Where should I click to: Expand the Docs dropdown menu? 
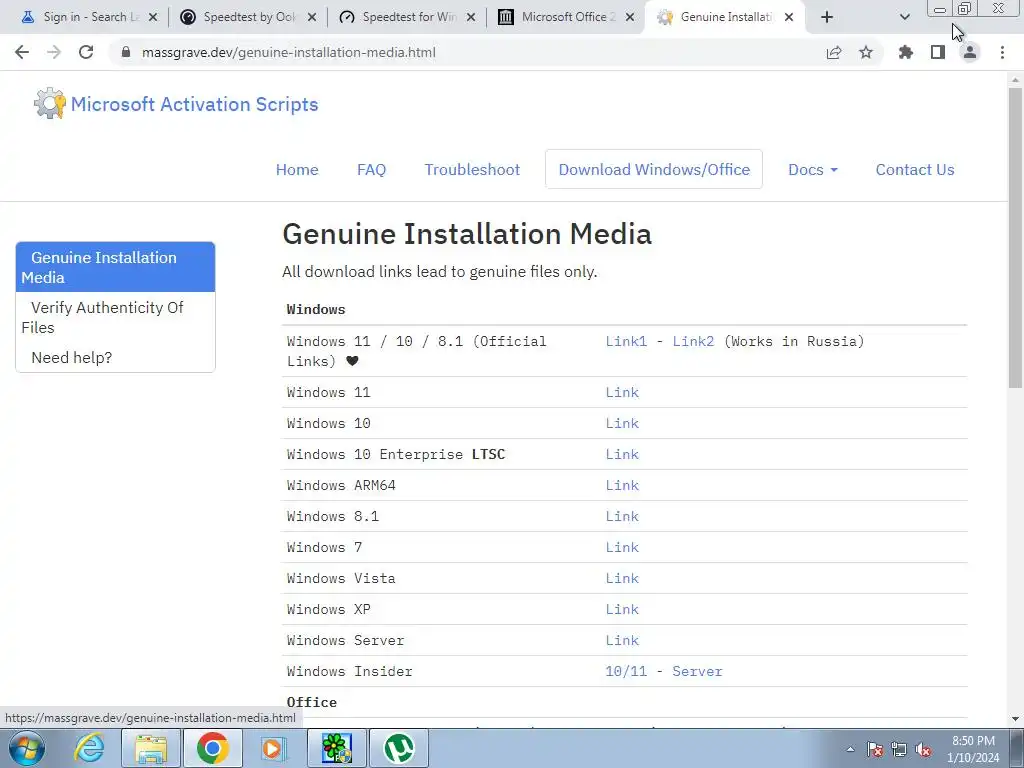point(812,169)
